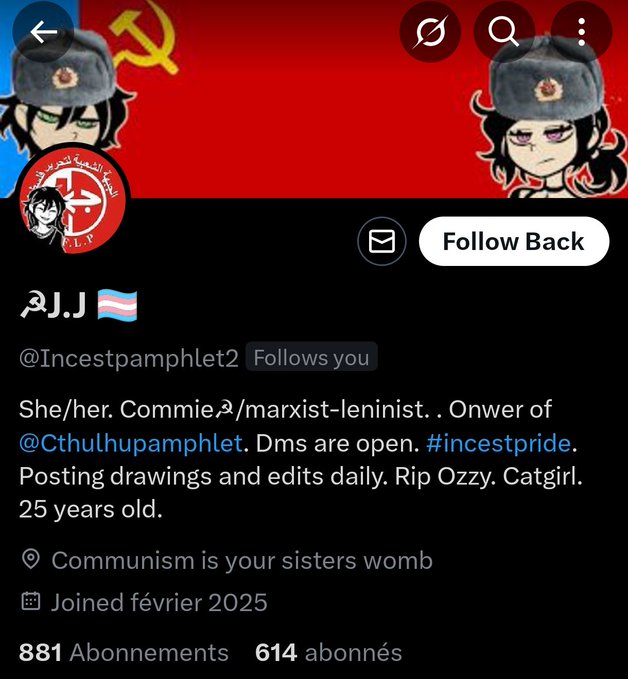
Task: Click the blue hashtag link in the bio
Action: (x=499, y=443)
